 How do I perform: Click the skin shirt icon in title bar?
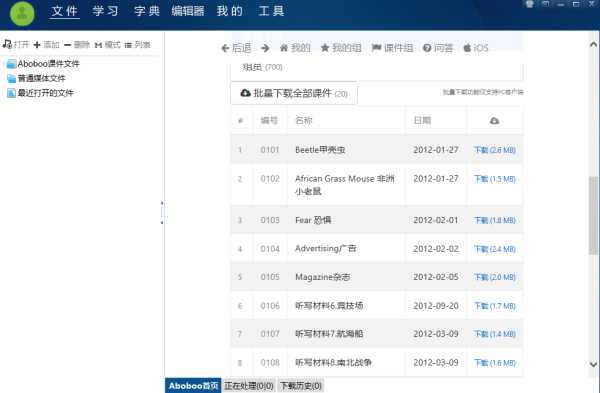[530, 4]
